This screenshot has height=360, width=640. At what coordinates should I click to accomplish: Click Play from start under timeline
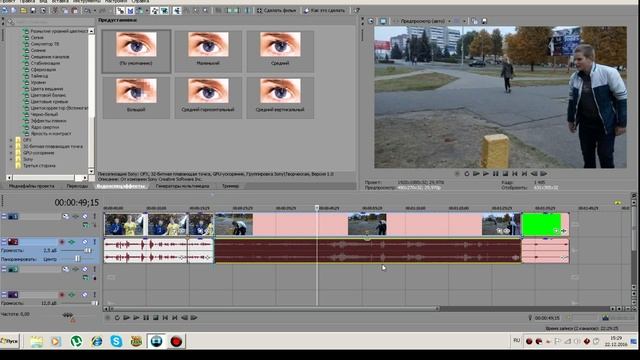pyautogui.click(x=127, y=318)
